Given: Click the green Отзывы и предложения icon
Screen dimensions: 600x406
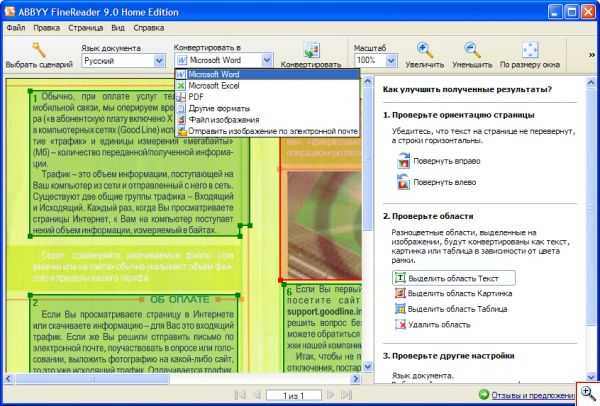Looking at the screenshot, I should [484, 394].
